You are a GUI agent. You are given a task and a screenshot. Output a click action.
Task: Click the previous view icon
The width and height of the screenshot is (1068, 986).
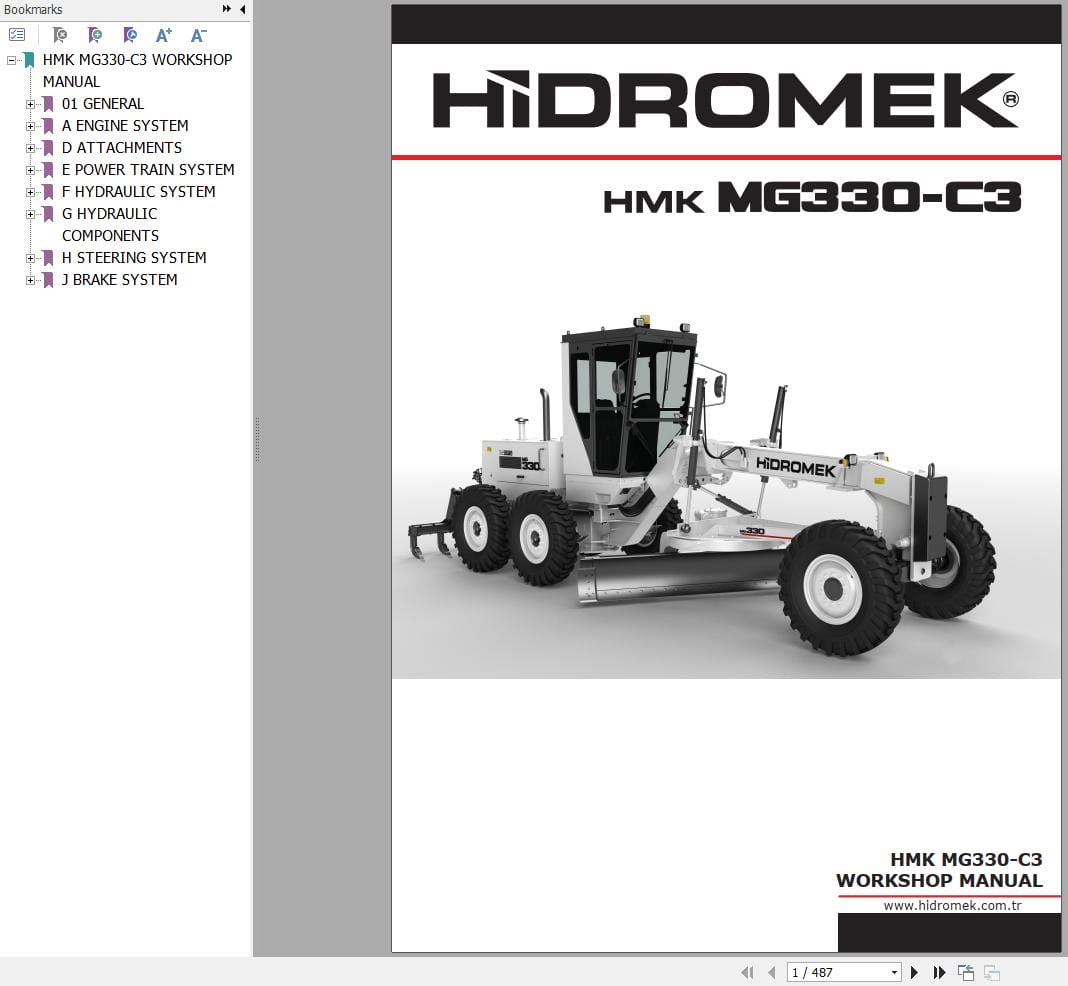click(x=966, y=972)
